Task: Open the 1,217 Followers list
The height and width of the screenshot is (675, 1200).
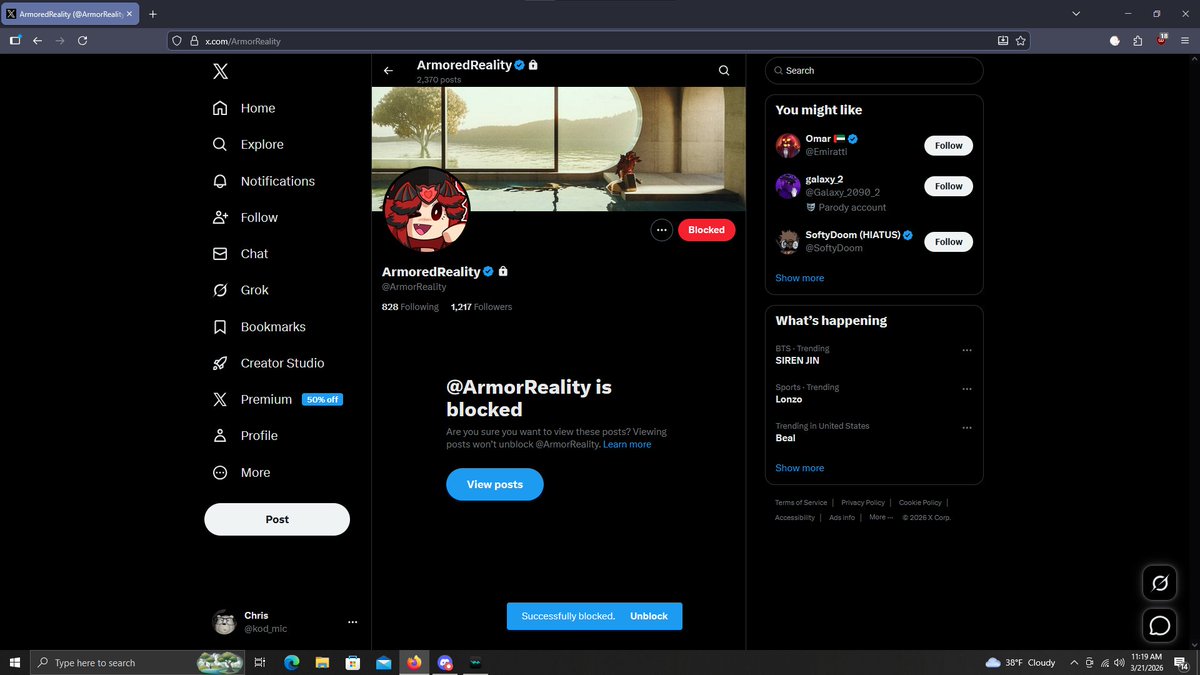Action: pyautogui.click(x=481, y=307)
